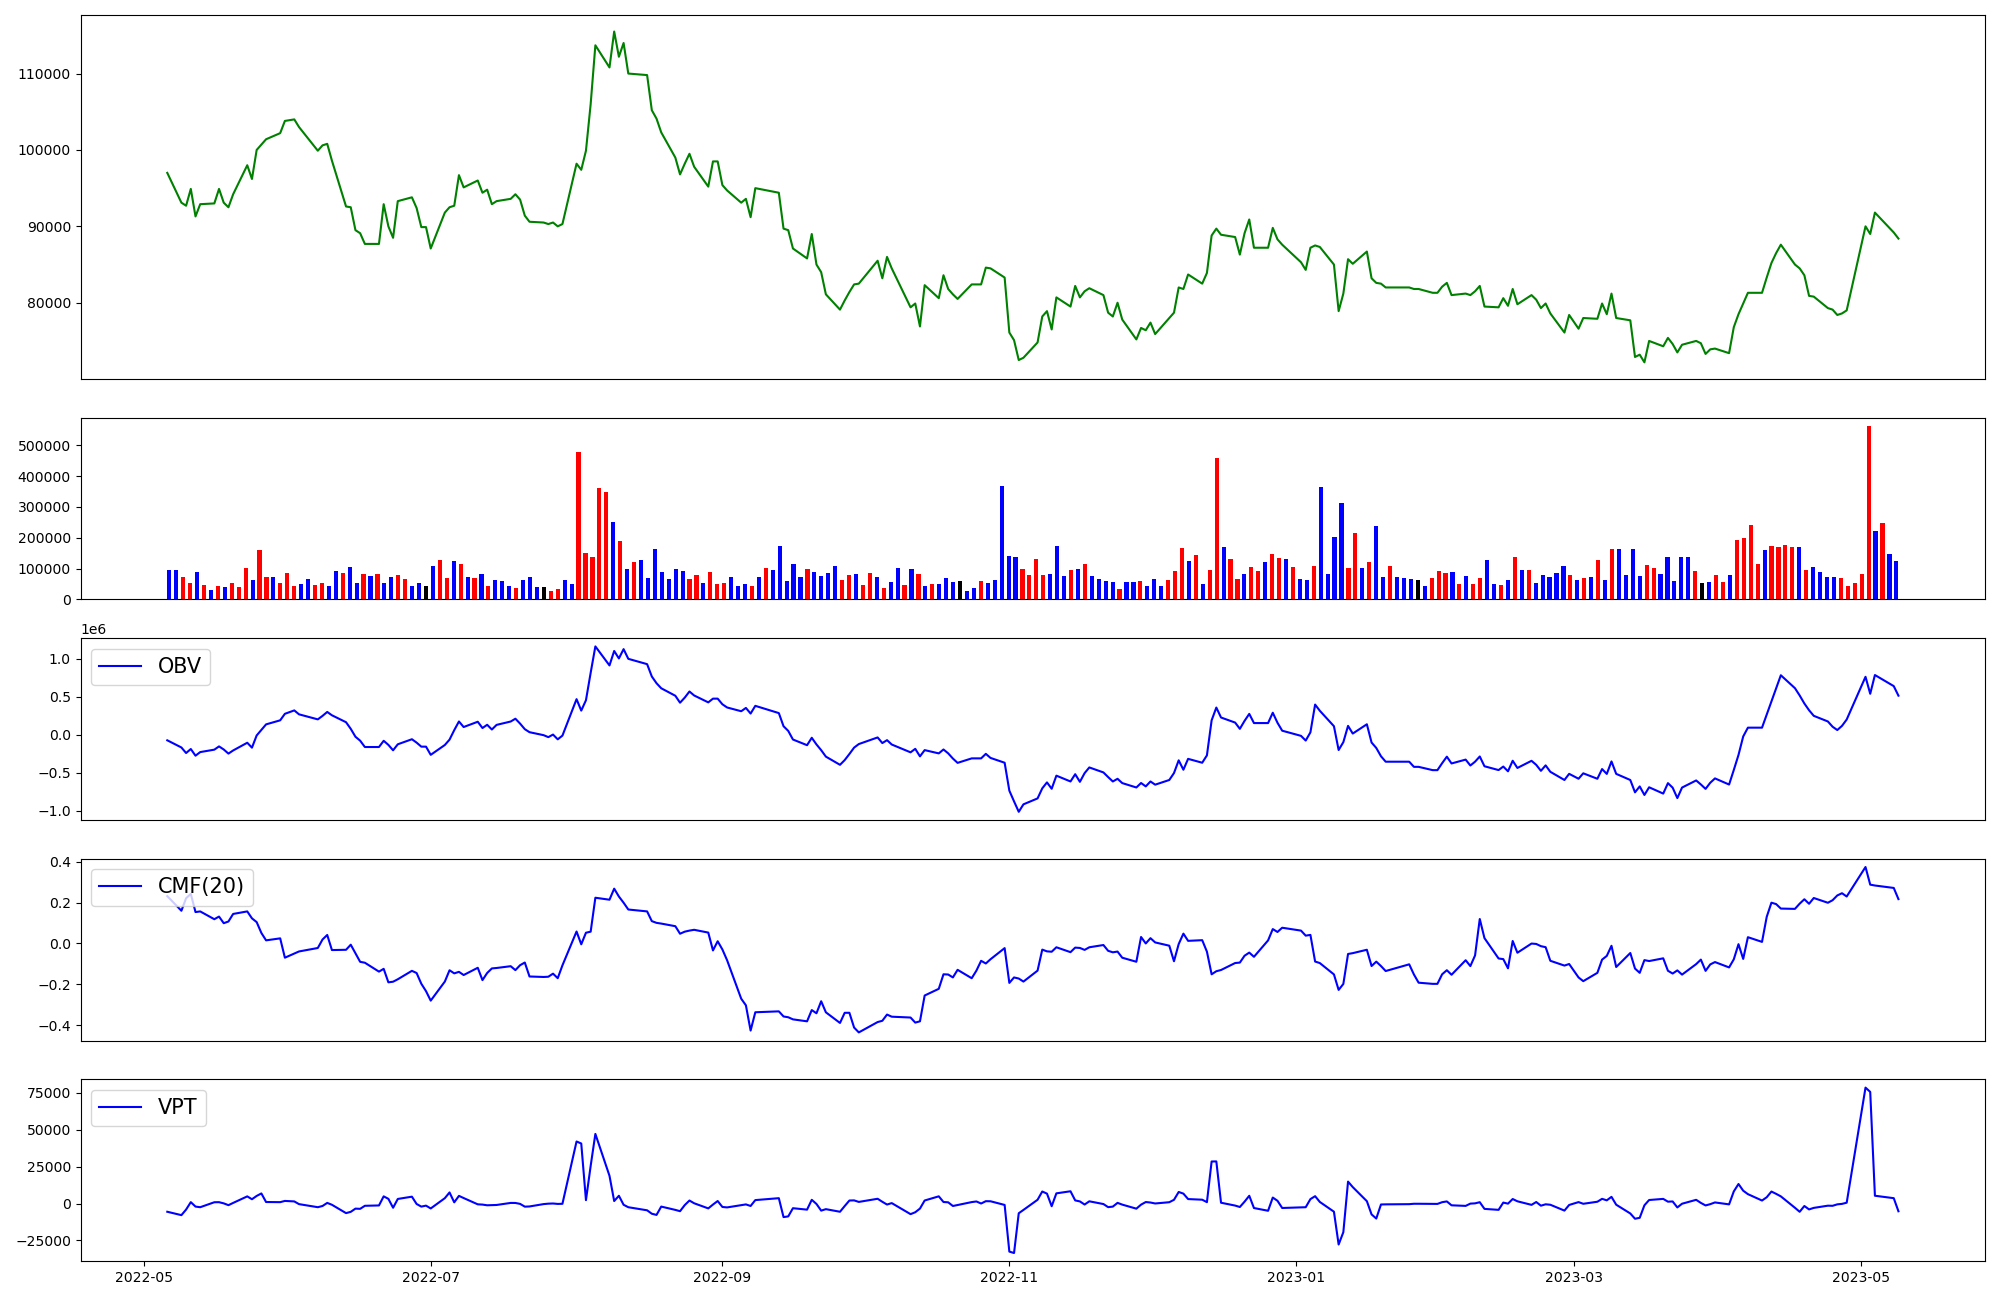Click the VPT legend label

pyautogui.click(x=177, y=1107)
